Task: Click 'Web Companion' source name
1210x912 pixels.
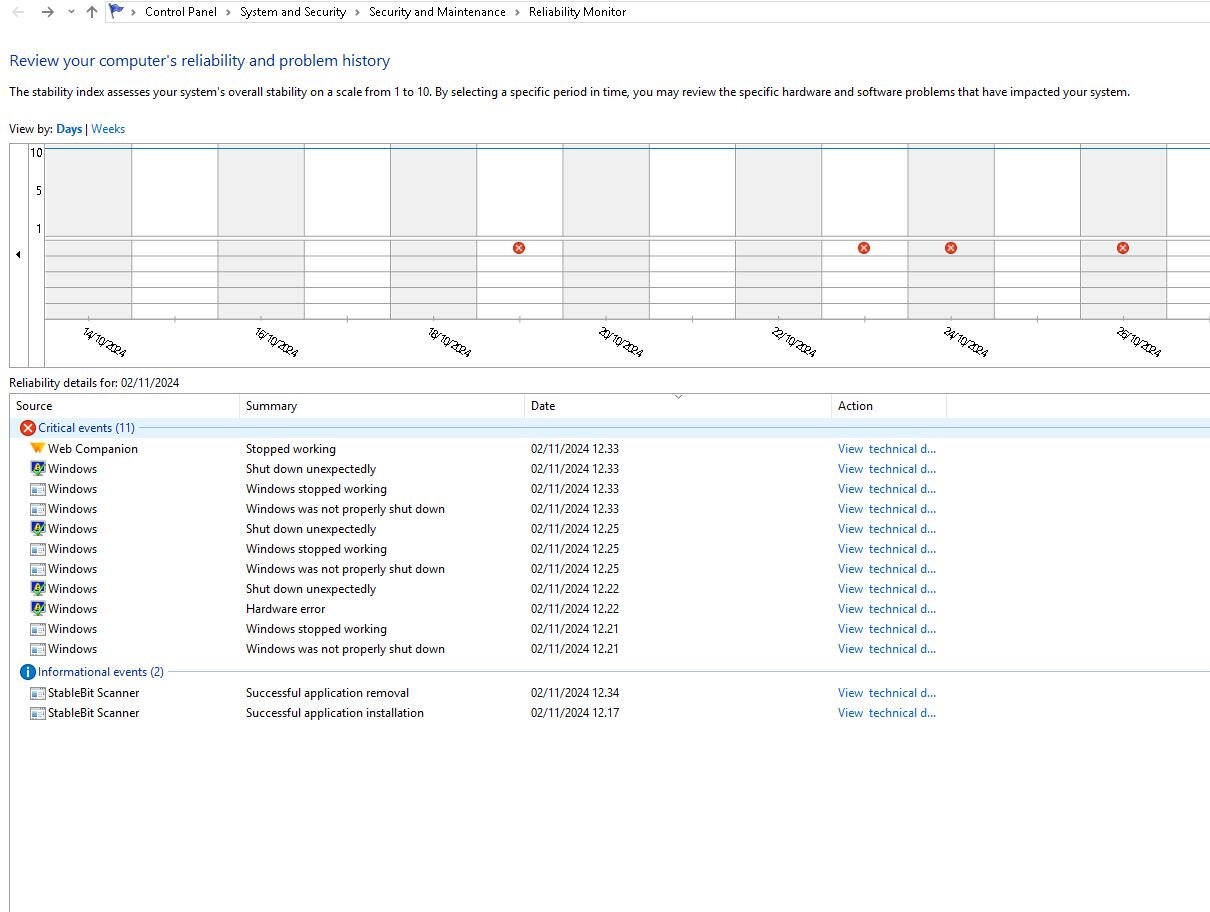Action: [x=93, y=449]
